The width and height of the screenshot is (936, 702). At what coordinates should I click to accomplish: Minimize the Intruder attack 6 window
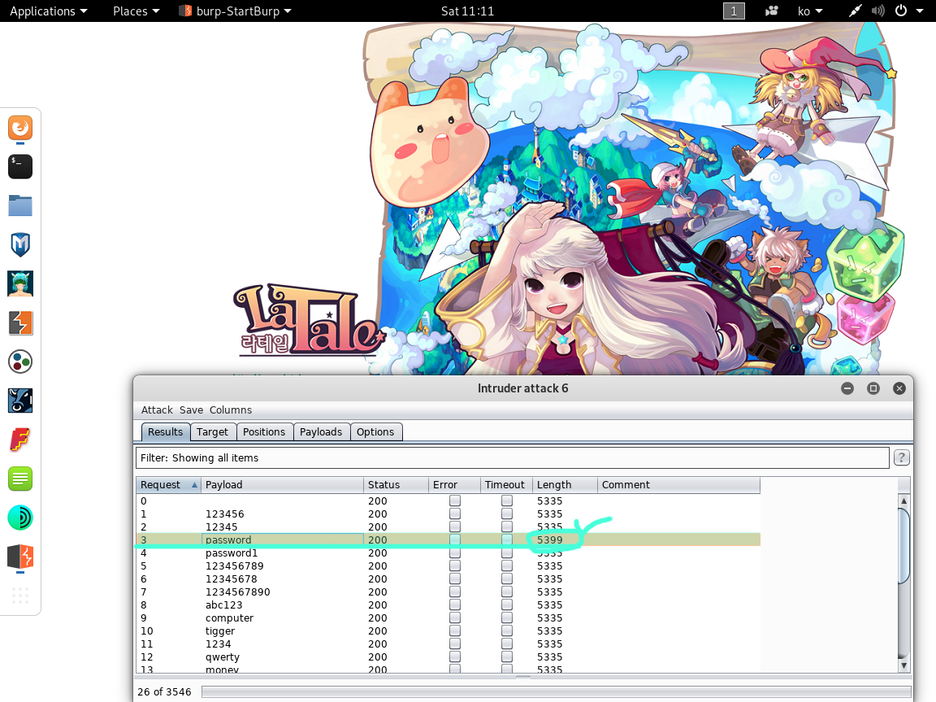click(x=847, y=389)
